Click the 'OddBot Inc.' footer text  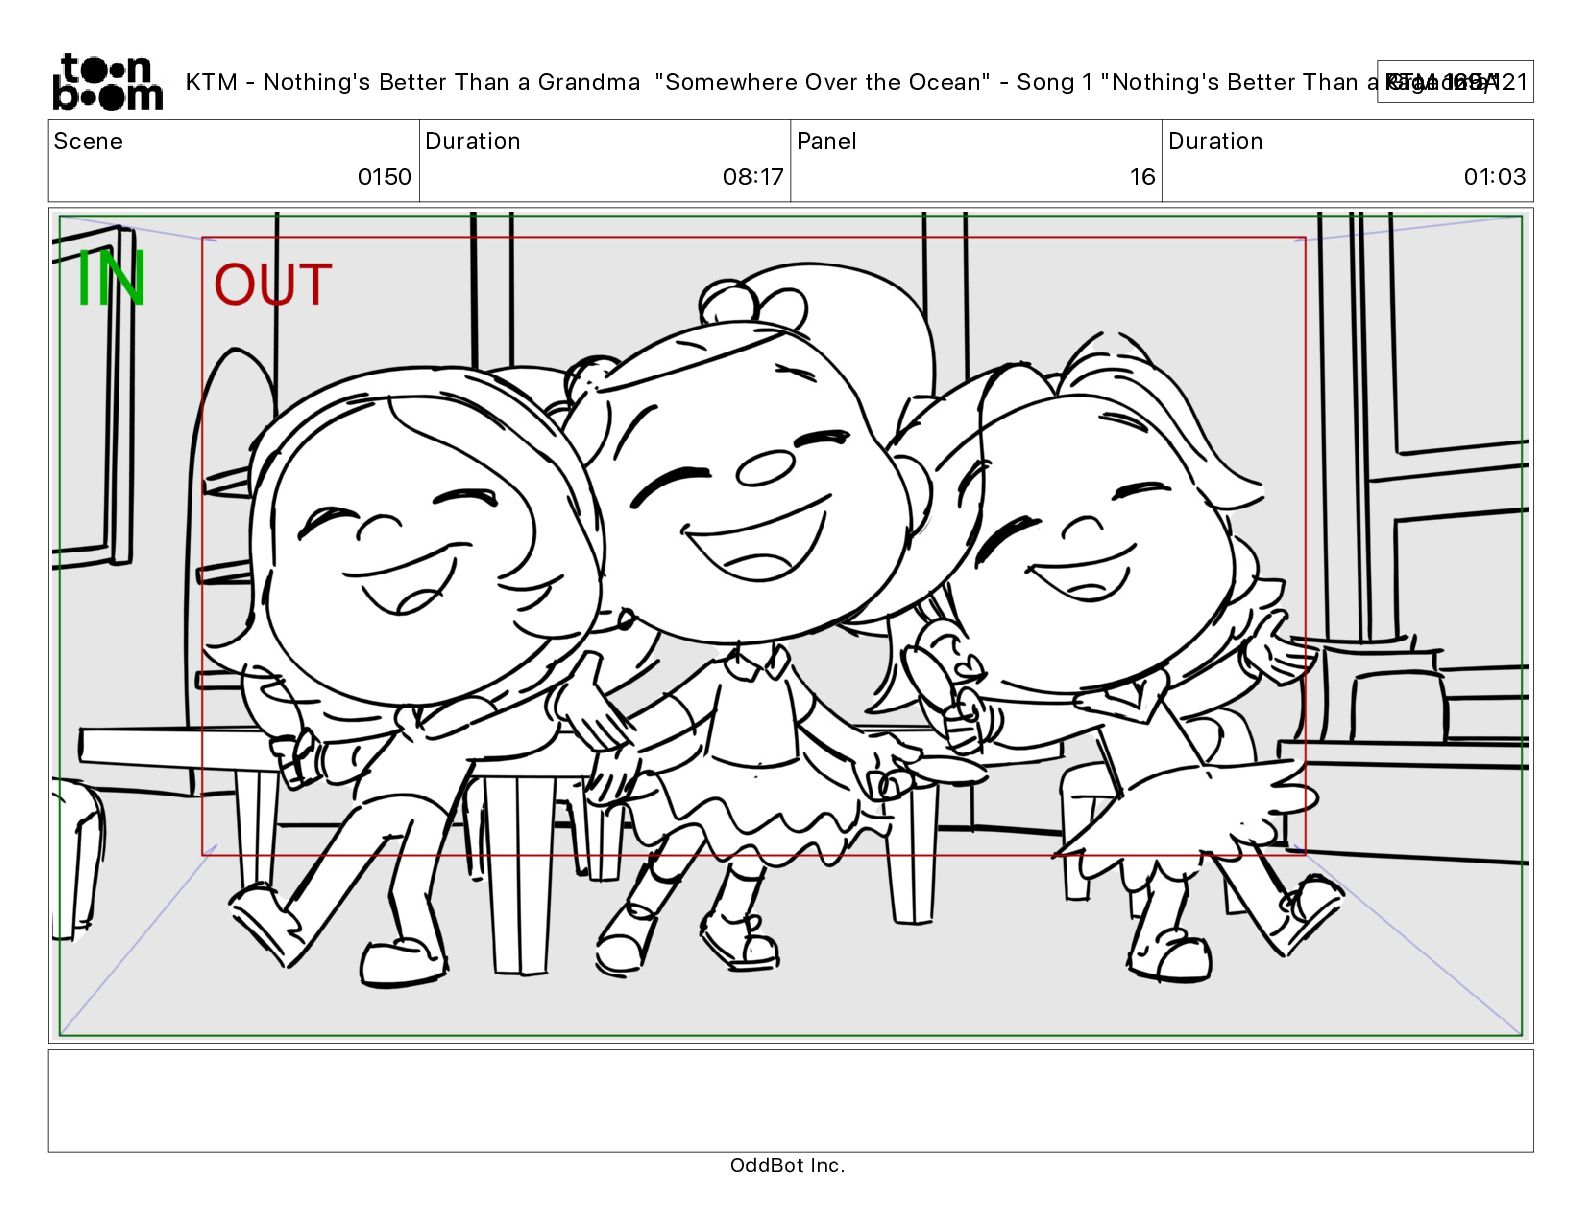[788, 1165]
